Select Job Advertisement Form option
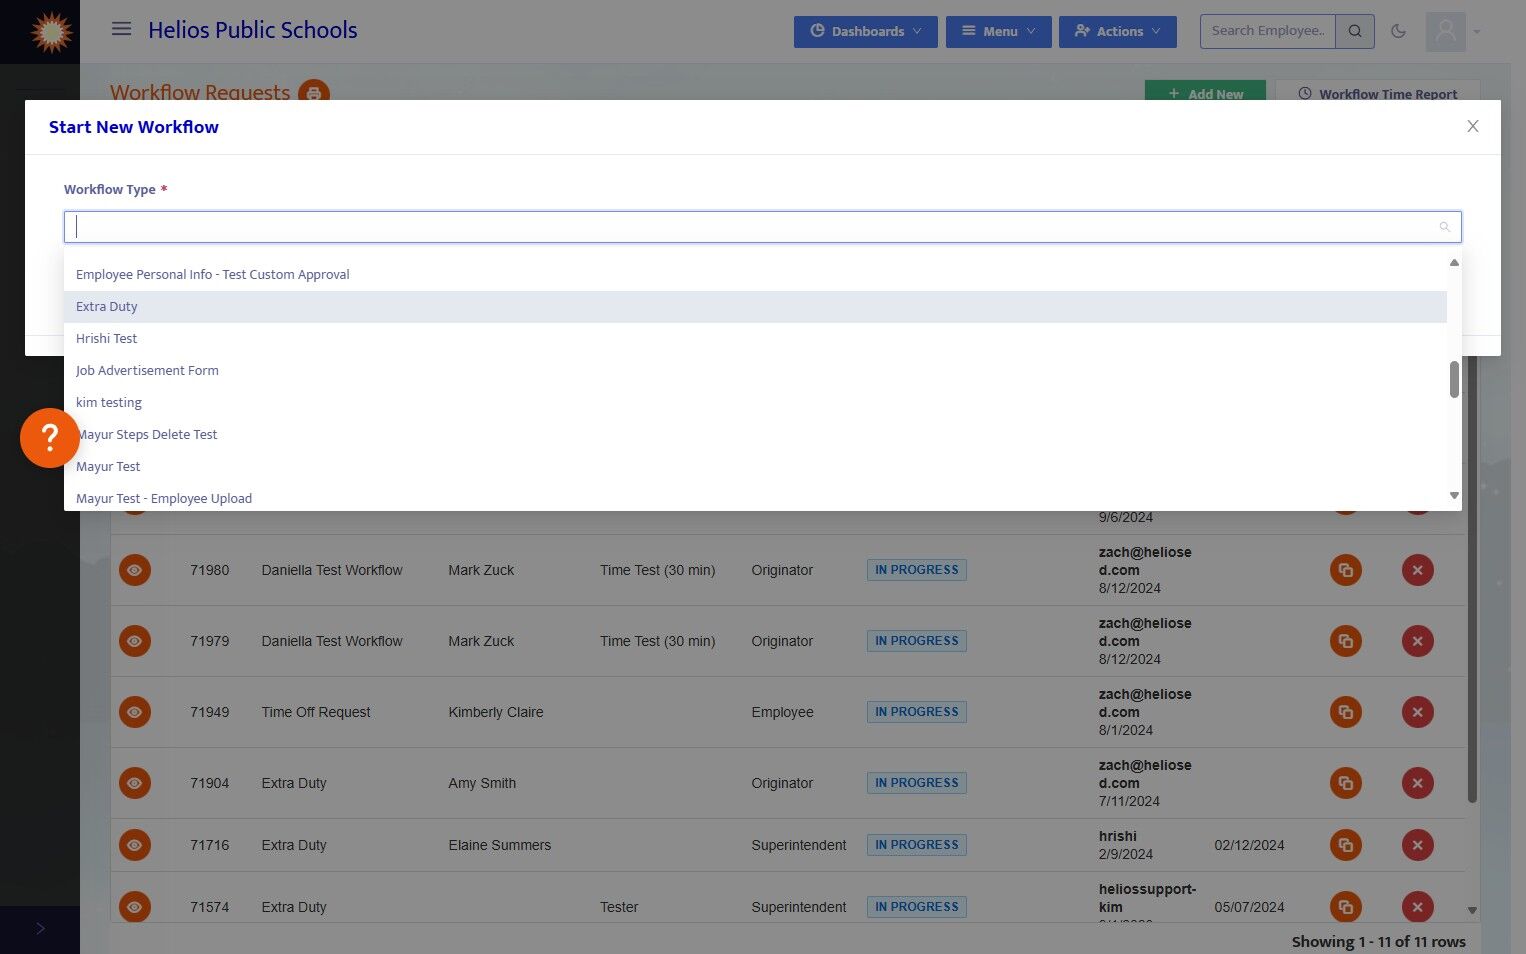1526x954 pixels. [755, 371]
